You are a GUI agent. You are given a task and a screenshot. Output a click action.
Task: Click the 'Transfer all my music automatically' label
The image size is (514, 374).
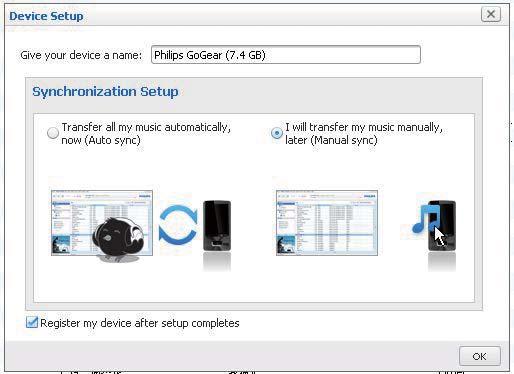click(146, 134)
